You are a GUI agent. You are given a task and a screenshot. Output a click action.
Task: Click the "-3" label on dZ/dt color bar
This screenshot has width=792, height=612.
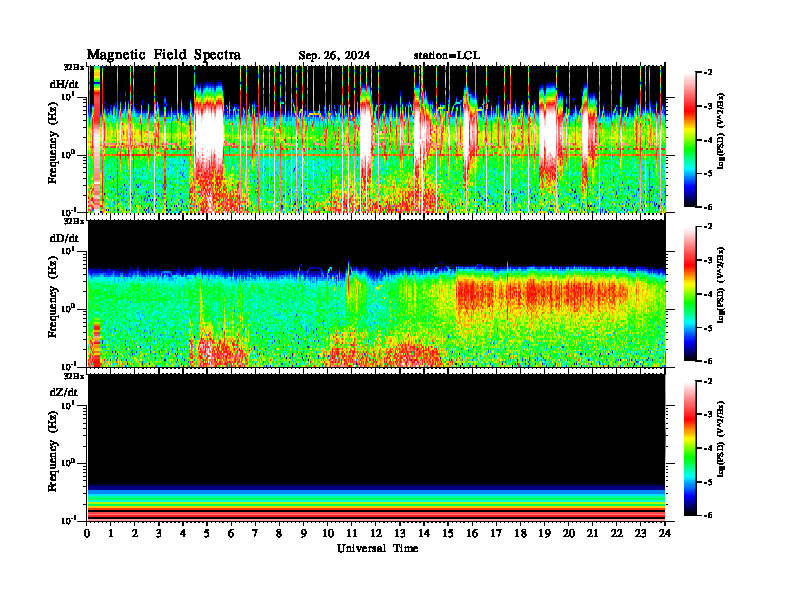tap(708, 415)
